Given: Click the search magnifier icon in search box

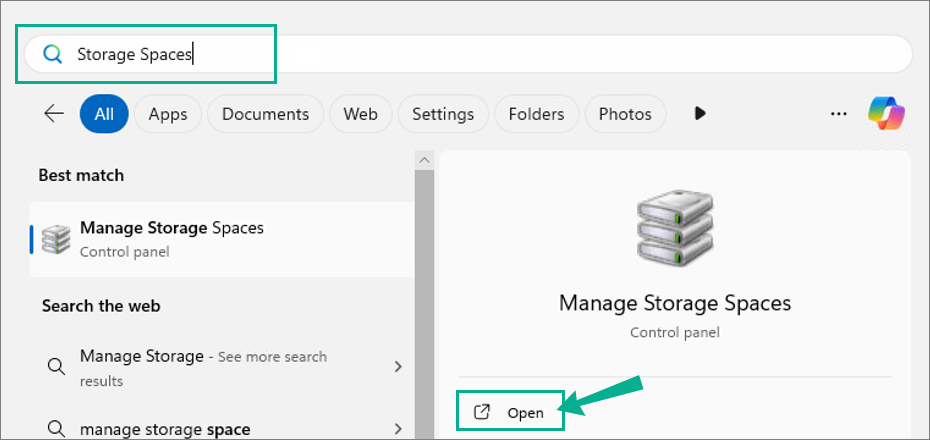Looking at the screenshot, I should (x=52, y=55).
